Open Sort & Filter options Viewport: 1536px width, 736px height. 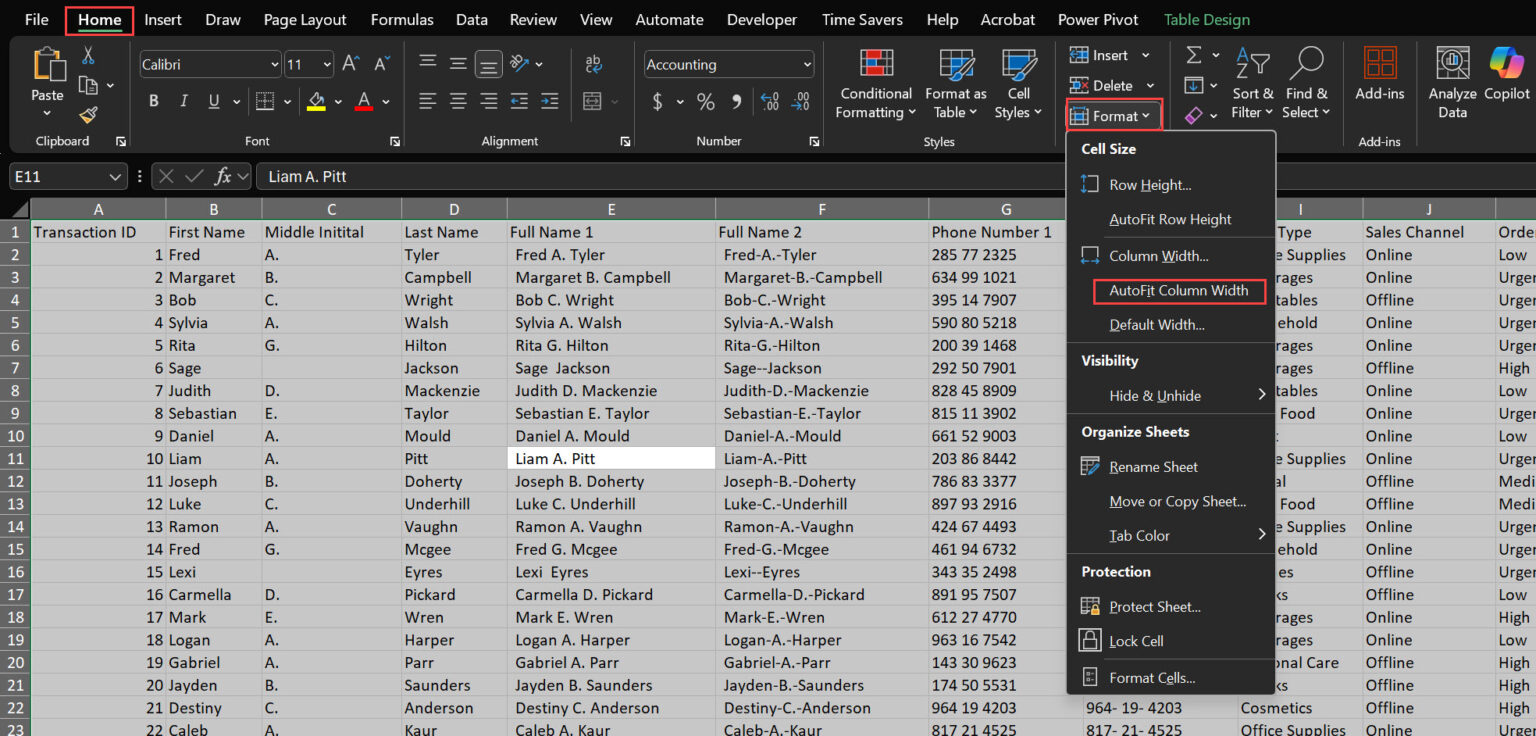pos(1252,85)
